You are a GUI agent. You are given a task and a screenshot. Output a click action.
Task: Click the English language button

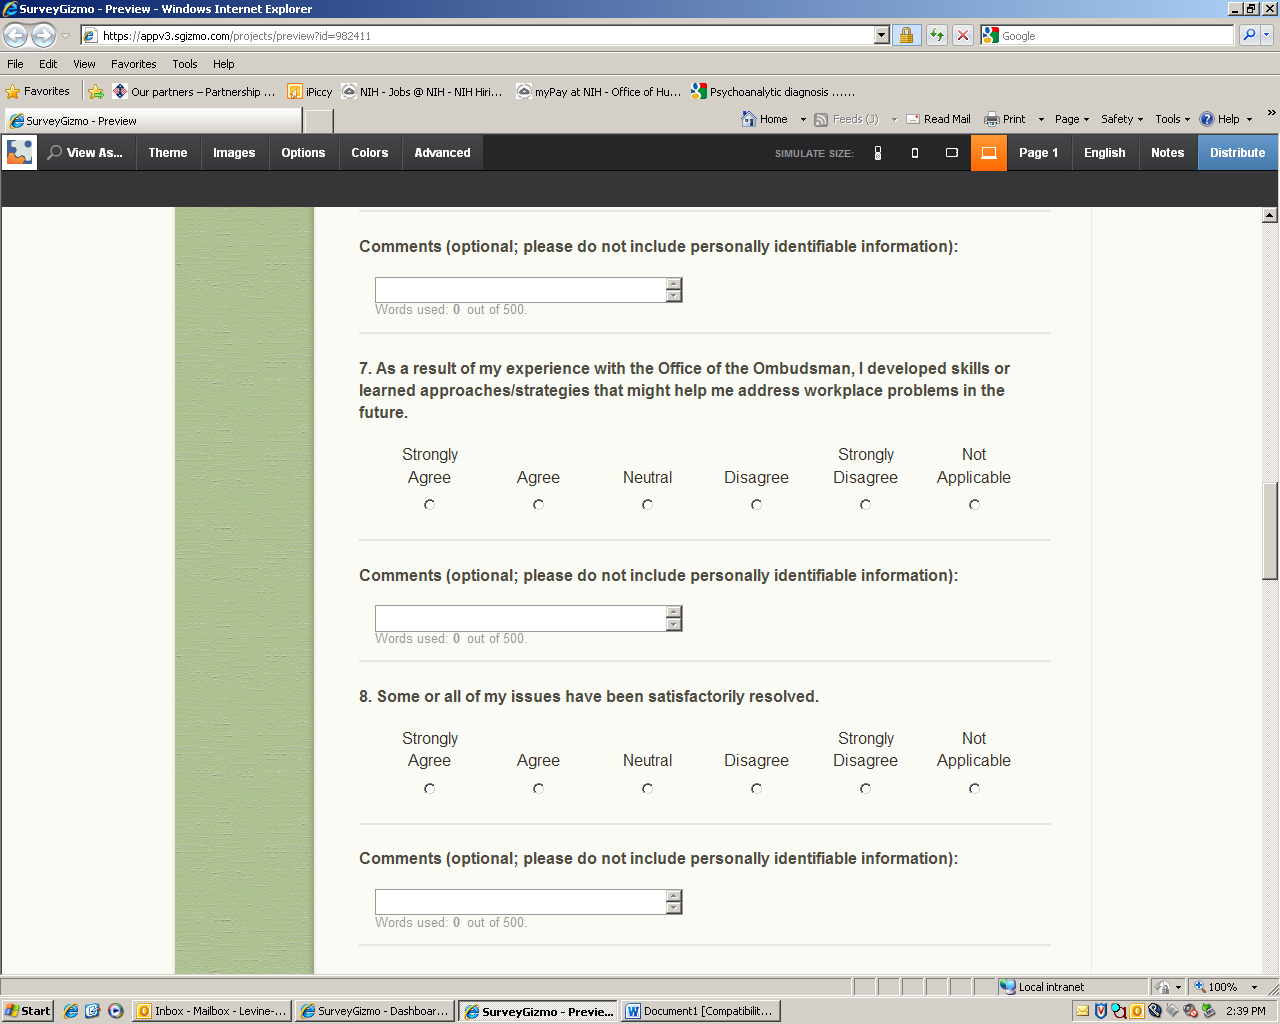[x=1105, y=153]
